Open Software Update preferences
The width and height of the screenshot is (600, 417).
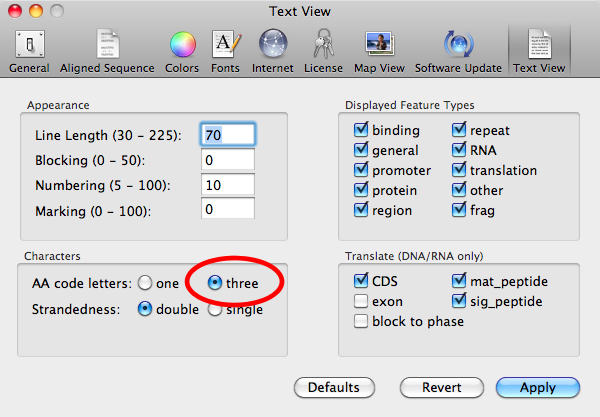click(456, 50)
